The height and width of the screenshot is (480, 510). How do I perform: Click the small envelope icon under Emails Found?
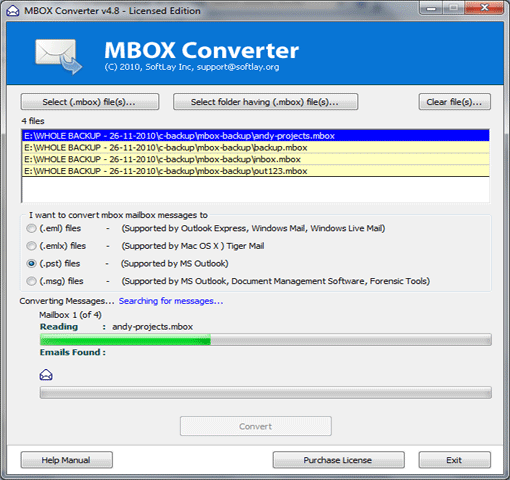(46, 375)
